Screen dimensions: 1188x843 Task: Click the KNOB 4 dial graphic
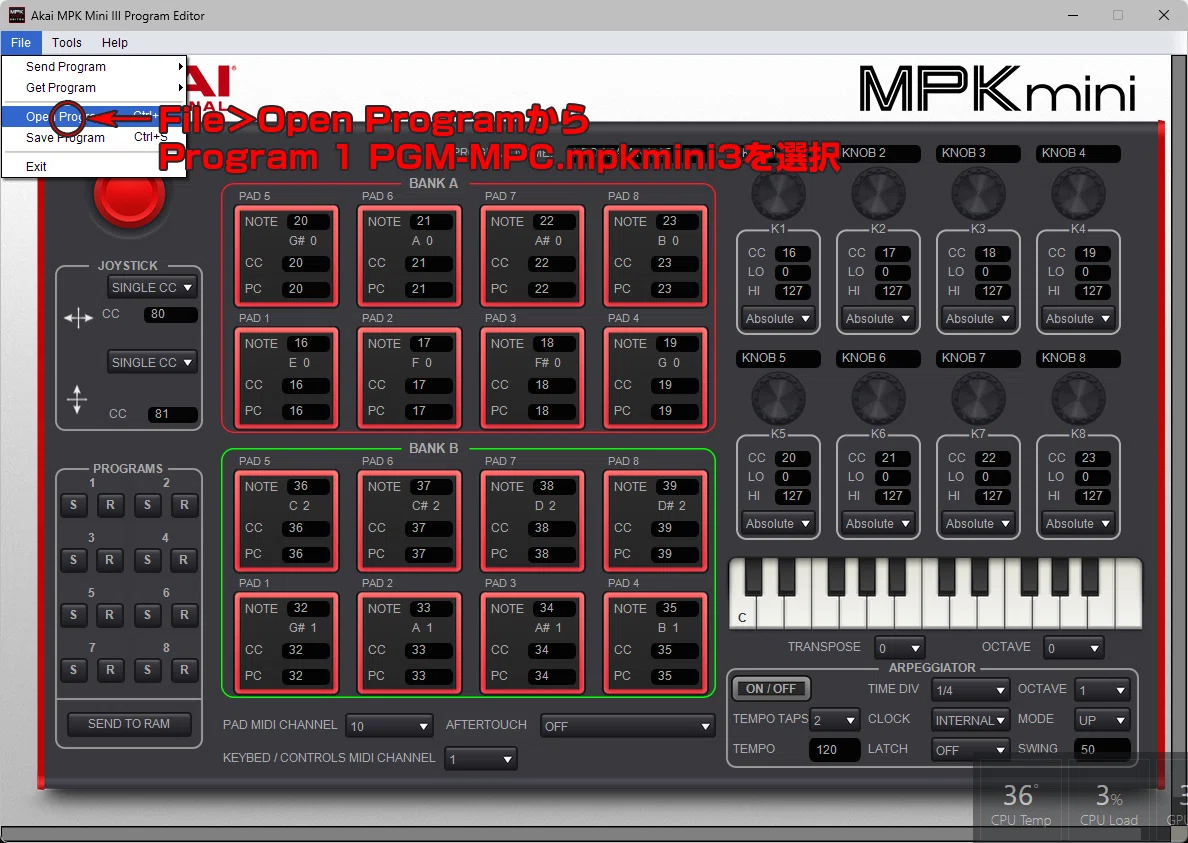(x=1078, y=194)
